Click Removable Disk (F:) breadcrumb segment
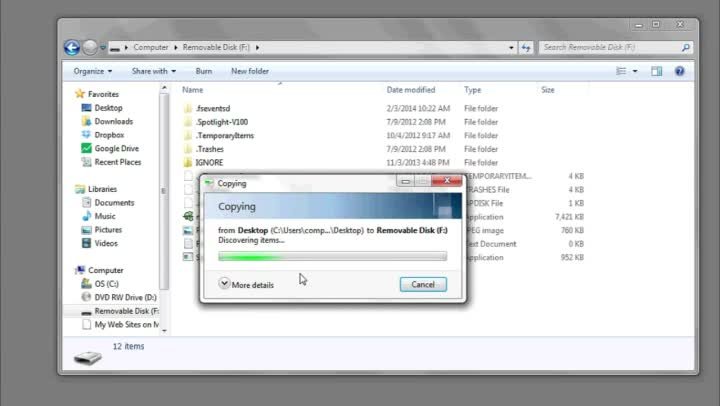 tap(216, 47)
